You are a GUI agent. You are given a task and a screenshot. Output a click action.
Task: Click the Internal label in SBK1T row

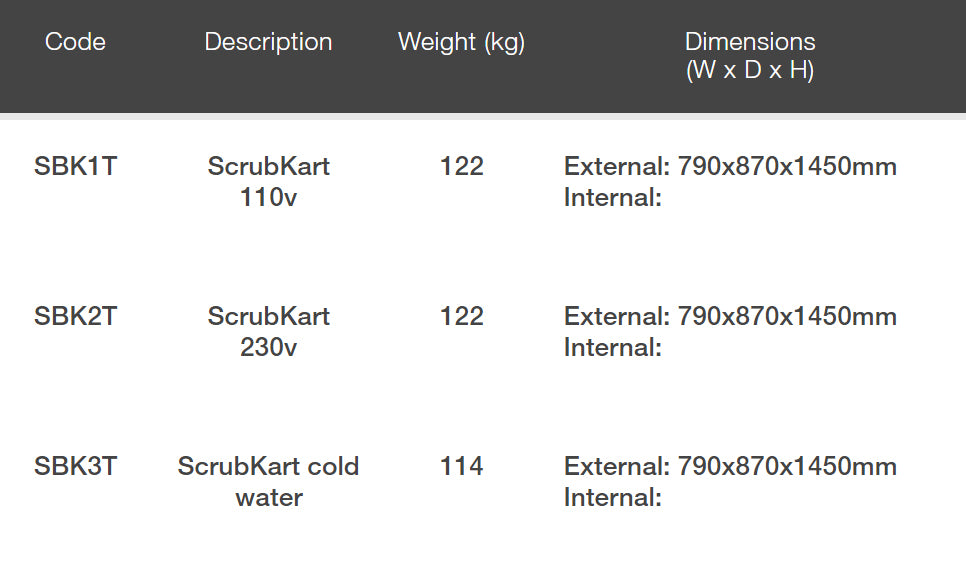point(613,197)
